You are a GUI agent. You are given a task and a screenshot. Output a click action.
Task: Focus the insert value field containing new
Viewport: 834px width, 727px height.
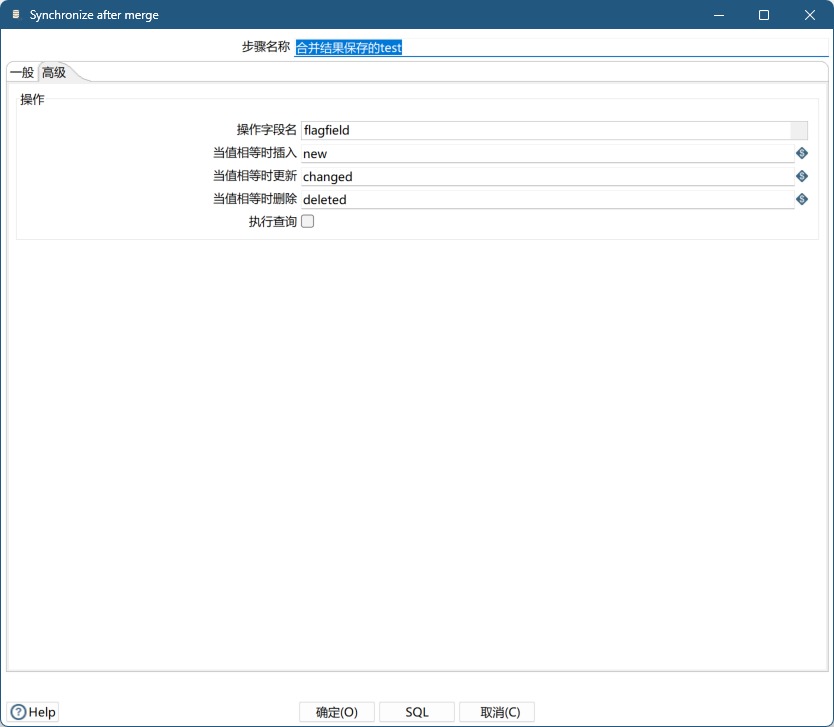(x=547, y=153)
